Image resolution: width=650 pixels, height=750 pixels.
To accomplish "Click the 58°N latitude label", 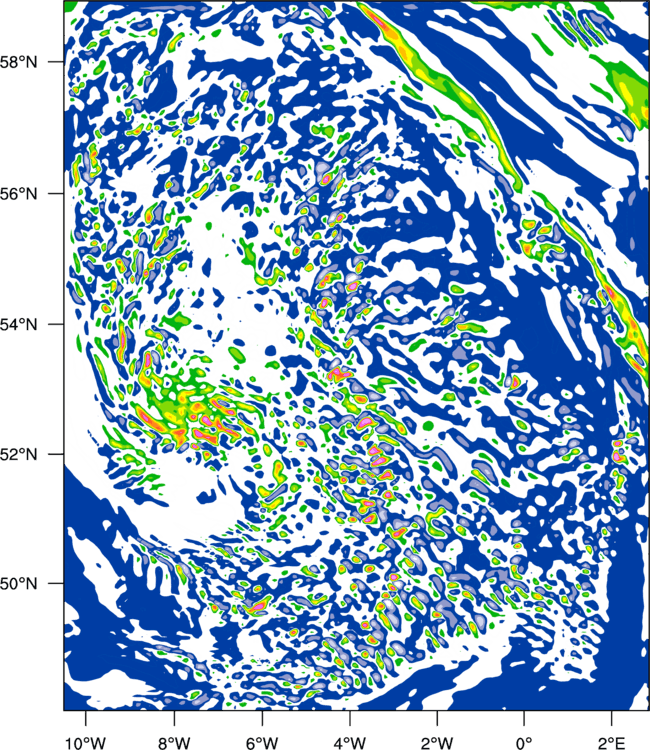I will click(19, 62).
